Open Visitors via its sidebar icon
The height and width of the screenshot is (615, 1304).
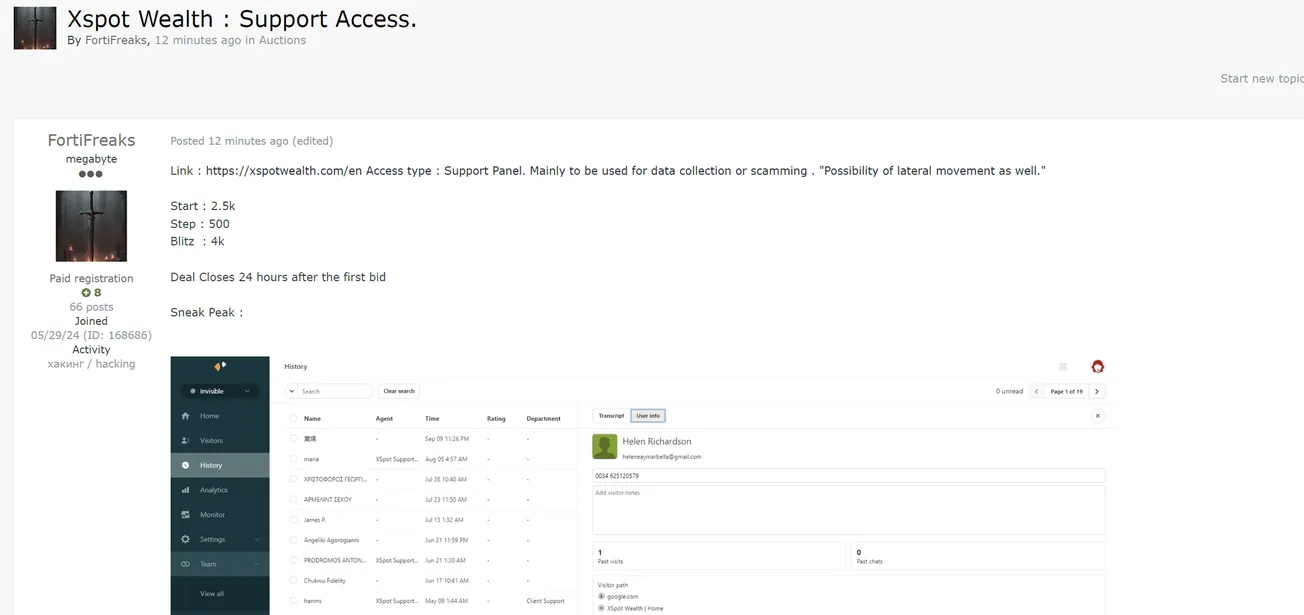pos(186,441)
